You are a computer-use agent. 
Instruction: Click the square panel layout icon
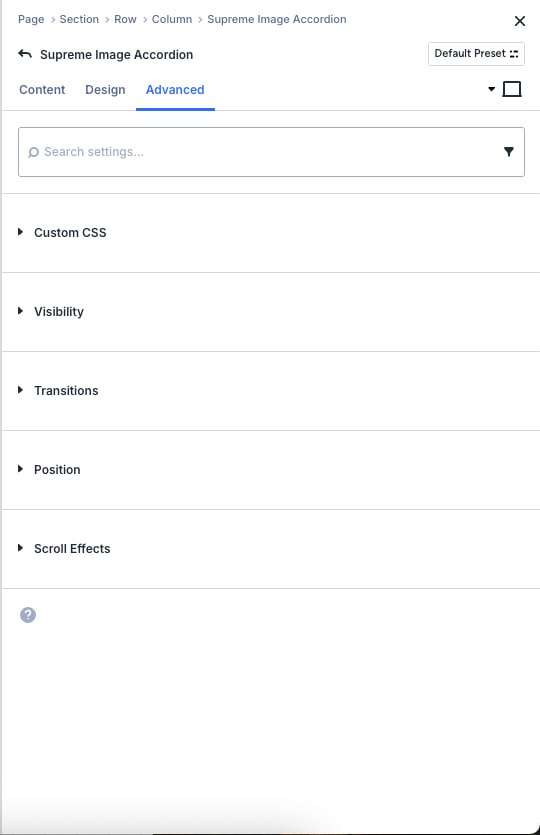[512, 89]
